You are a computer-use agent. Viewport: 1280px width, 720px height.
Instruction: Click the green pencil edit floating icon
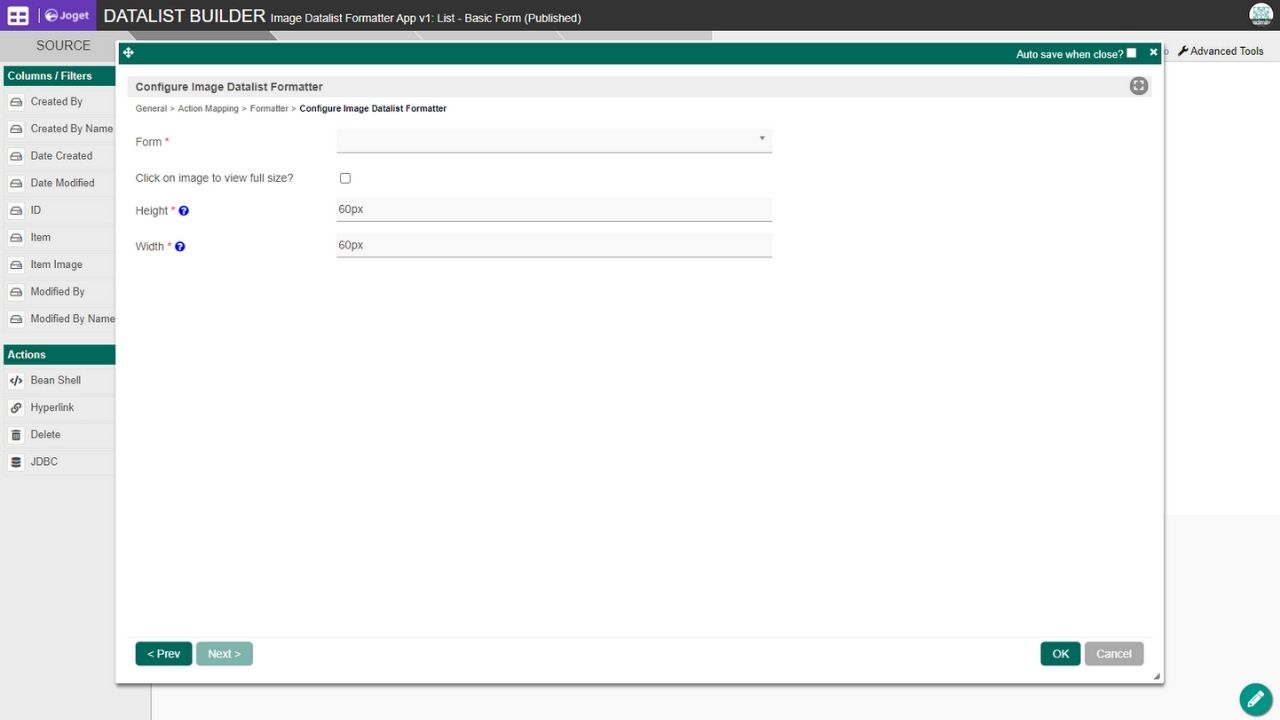1256,700
